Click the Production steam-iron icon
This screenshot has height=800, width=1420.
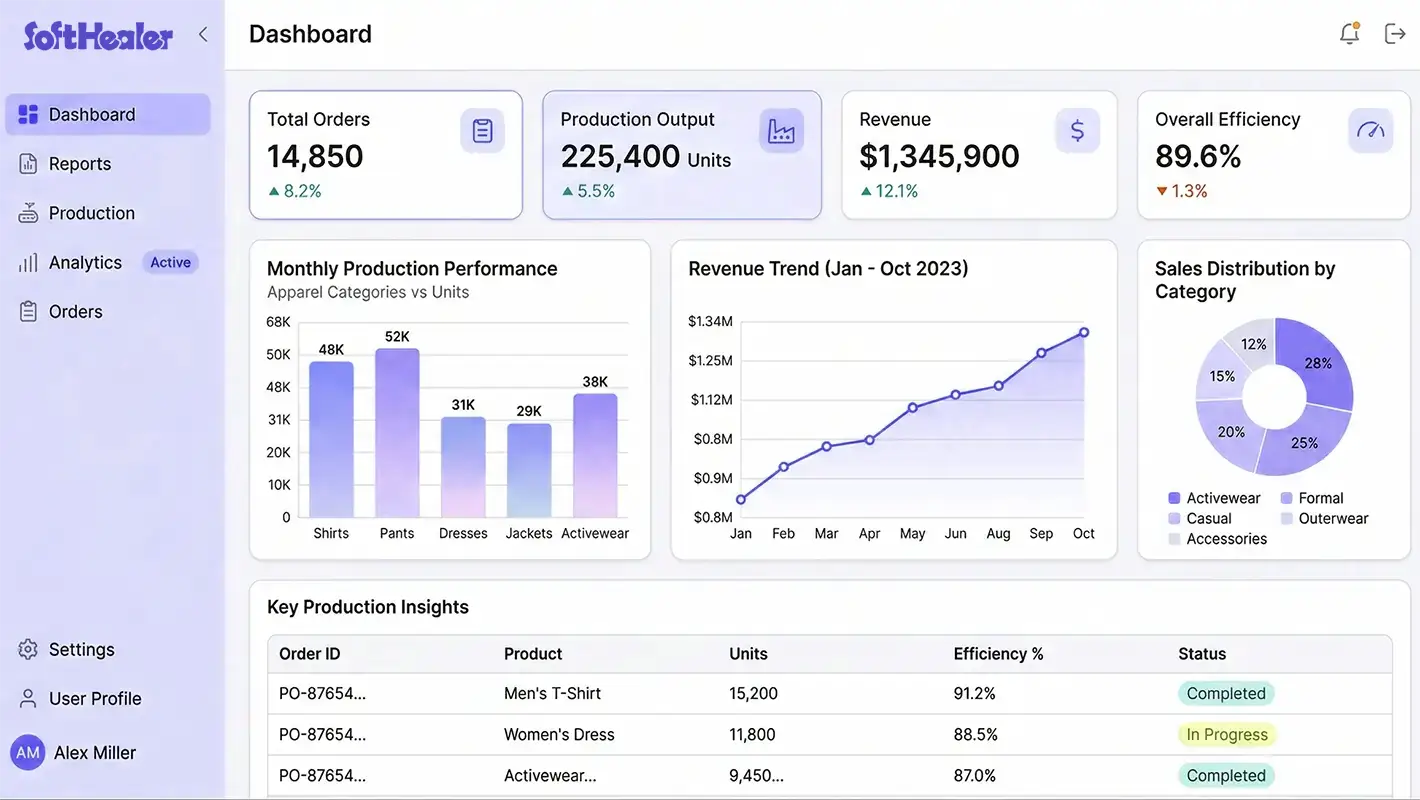[x=28, y=212]
